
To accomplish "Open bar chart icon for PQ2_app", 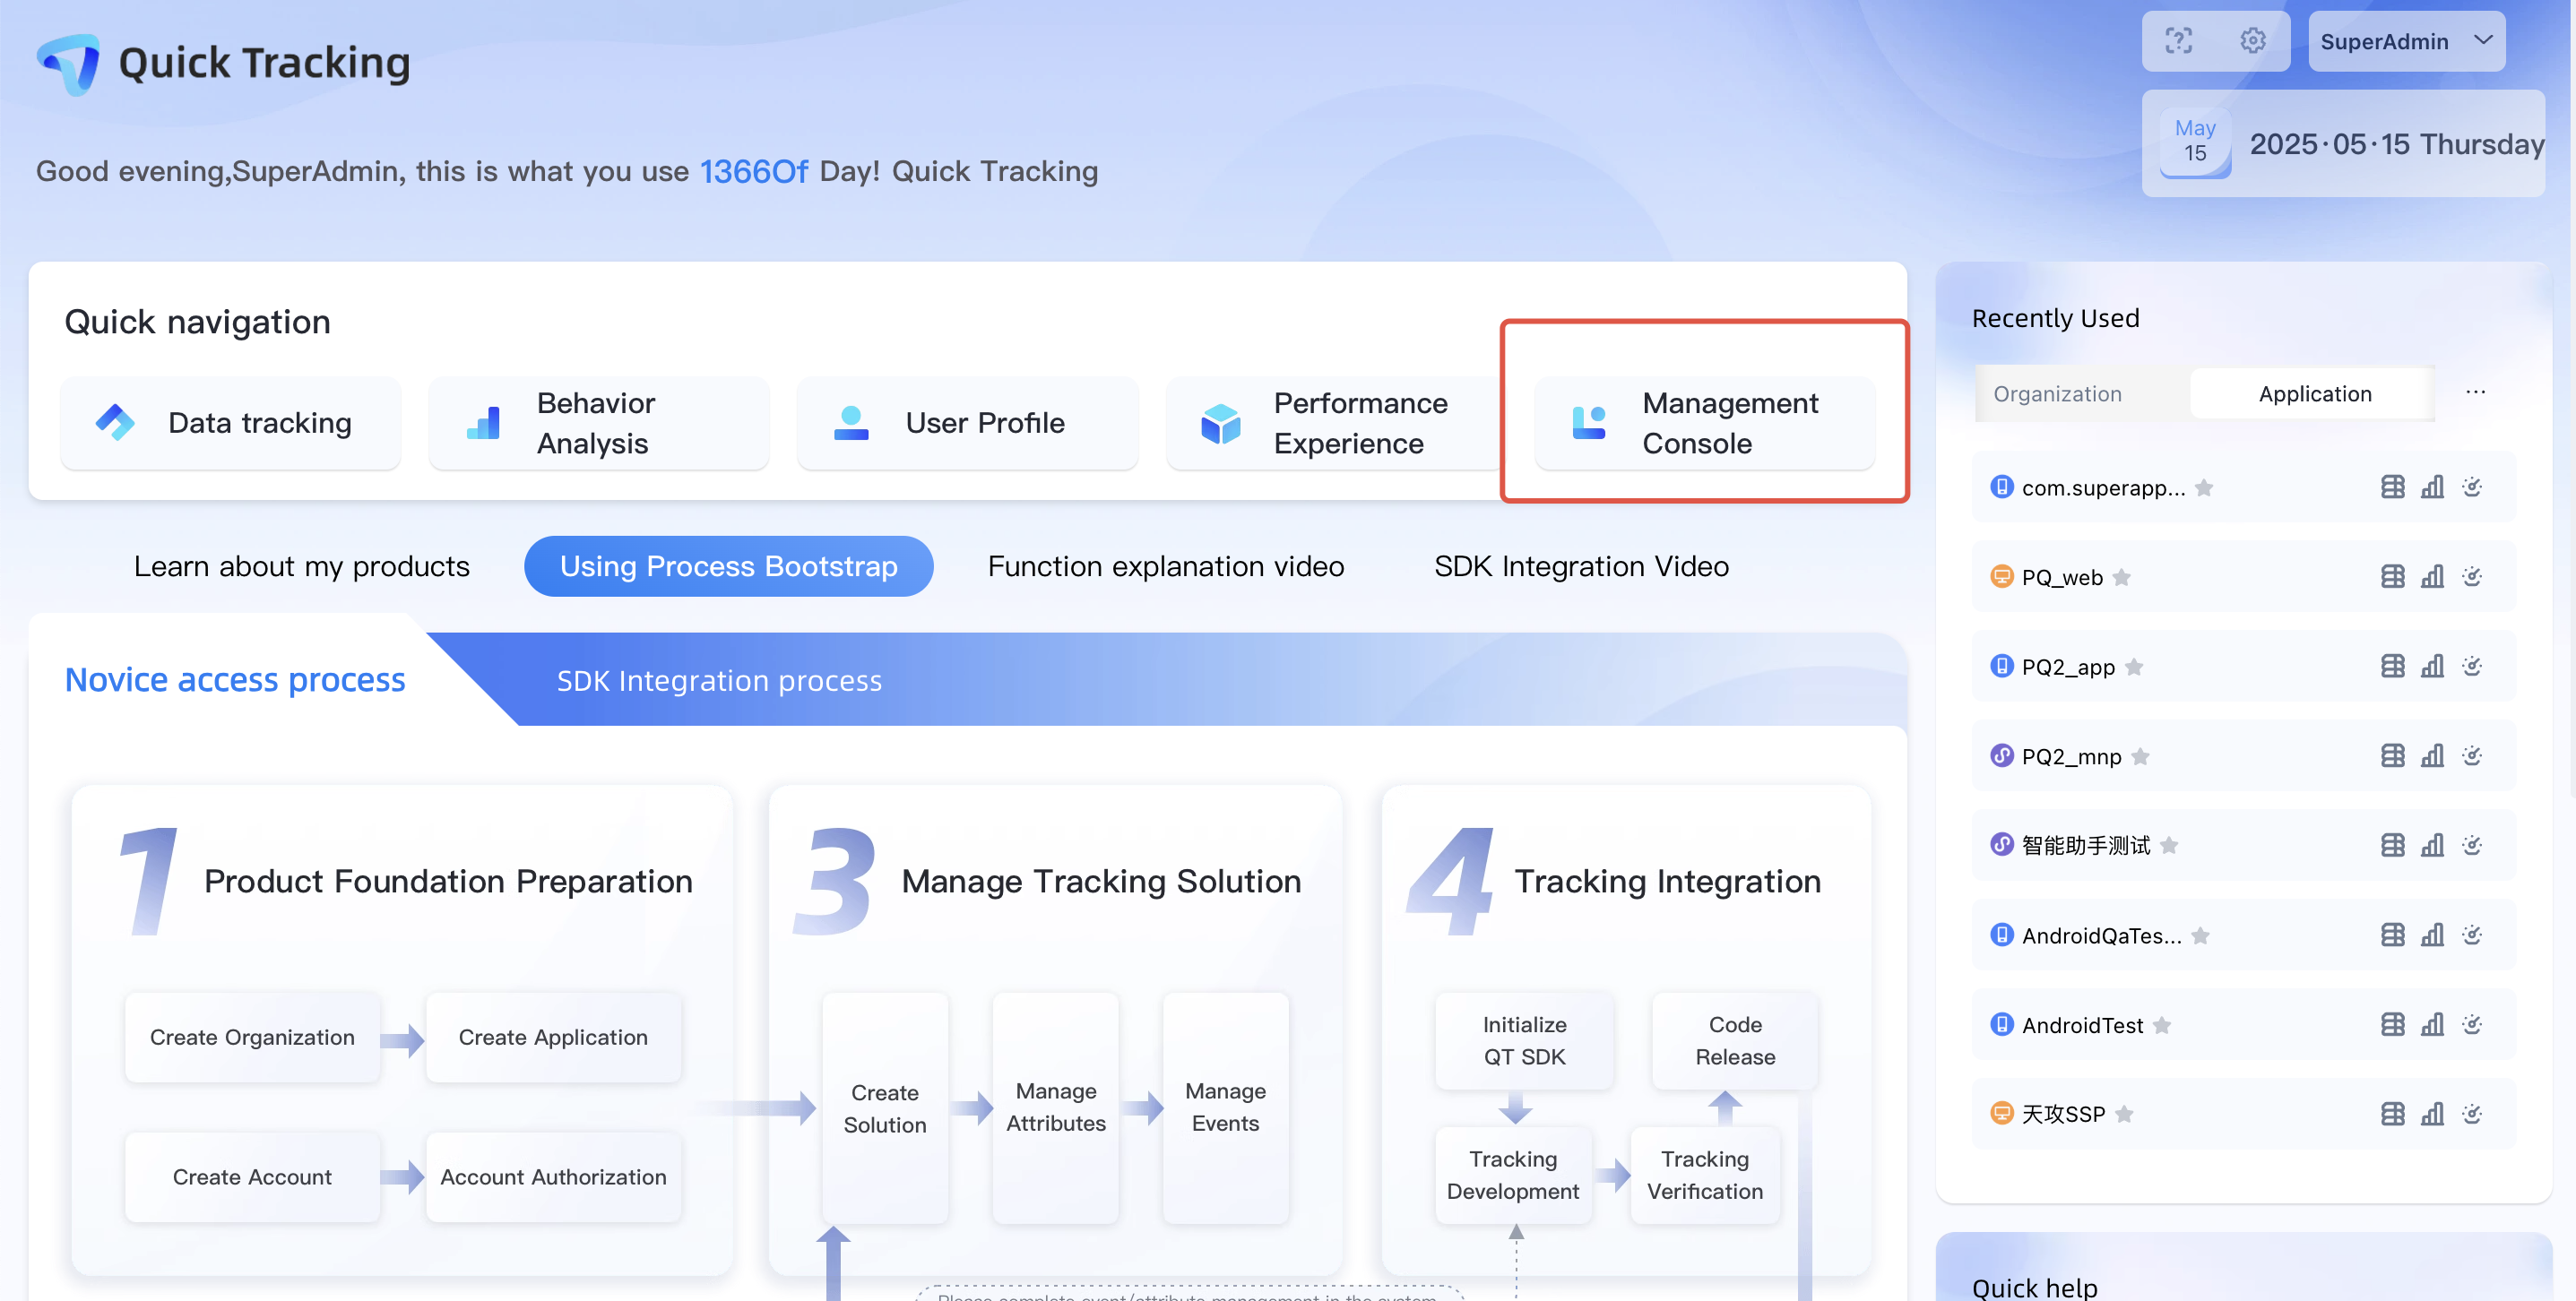I will pyautogui.click(x=2432, y=666).
